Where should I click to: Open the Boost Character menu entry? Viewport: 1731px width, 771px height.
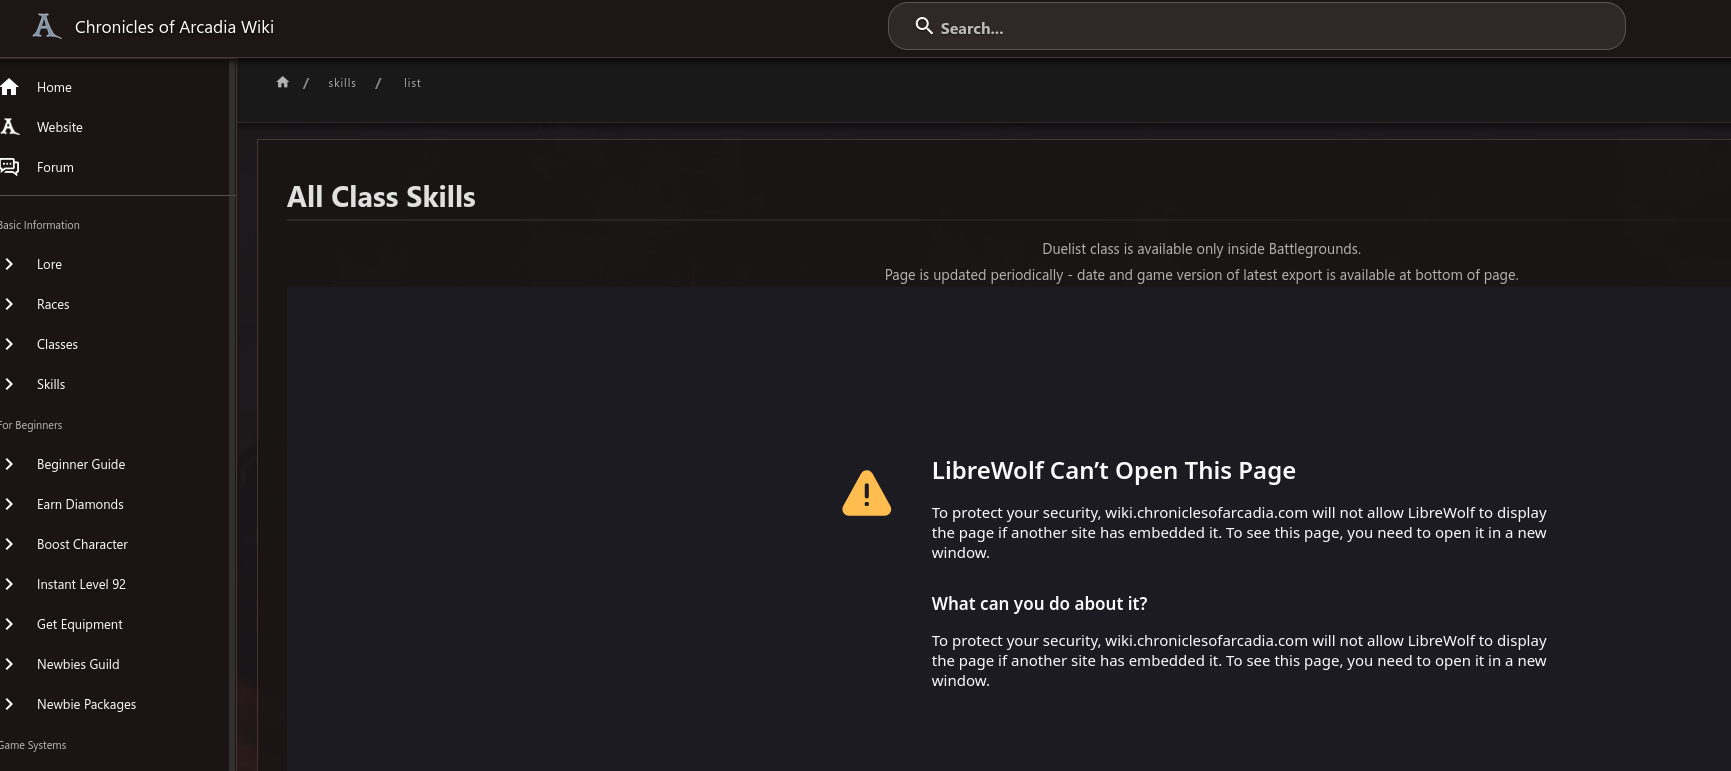(82, 544)
